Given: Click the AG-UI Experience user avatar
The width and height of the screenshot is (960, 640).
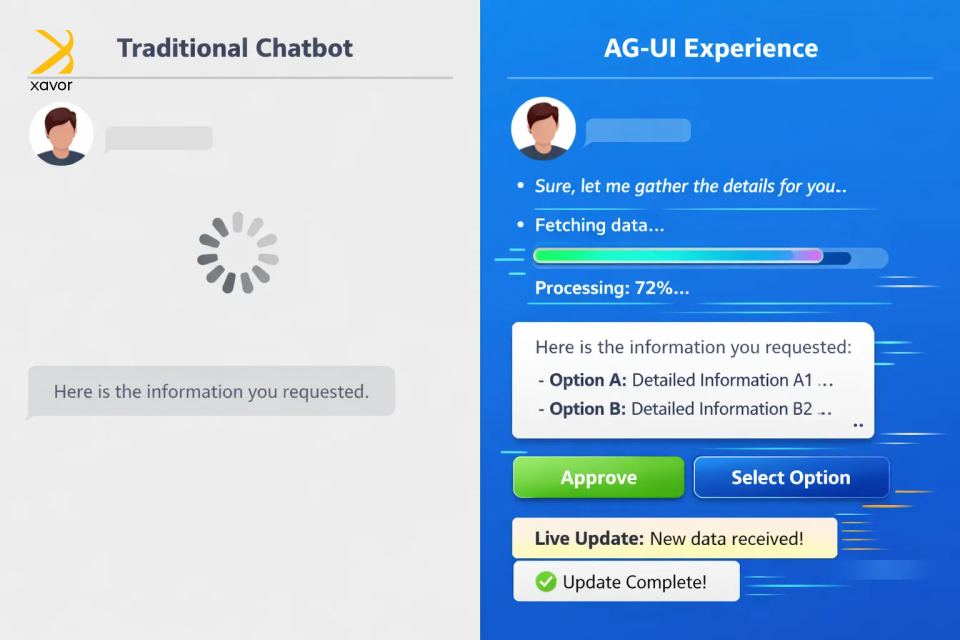Looking at the screenshot, I should 543,129.
